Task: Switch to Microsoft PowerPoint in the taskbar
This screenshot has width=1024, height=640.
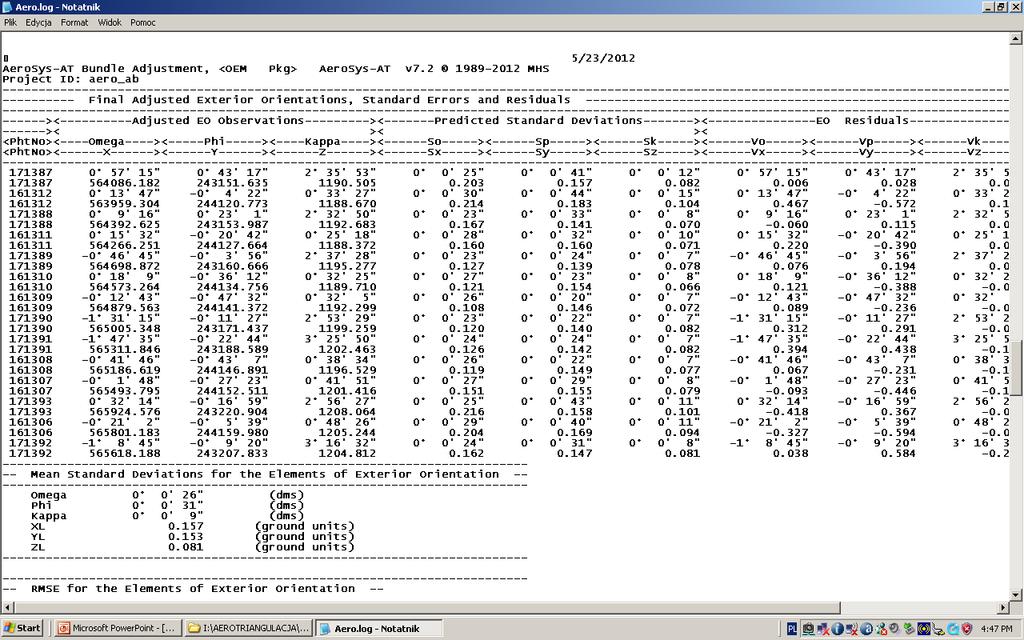Action: 116,628
